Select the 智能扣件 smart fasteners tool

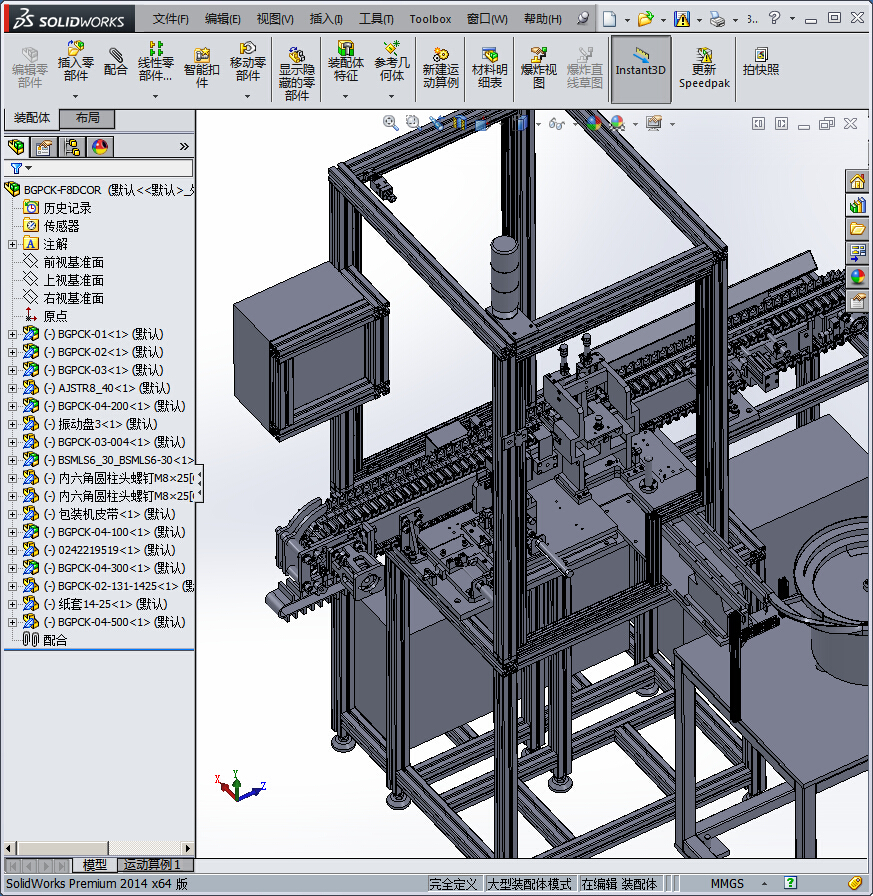[x=202, y=66]
